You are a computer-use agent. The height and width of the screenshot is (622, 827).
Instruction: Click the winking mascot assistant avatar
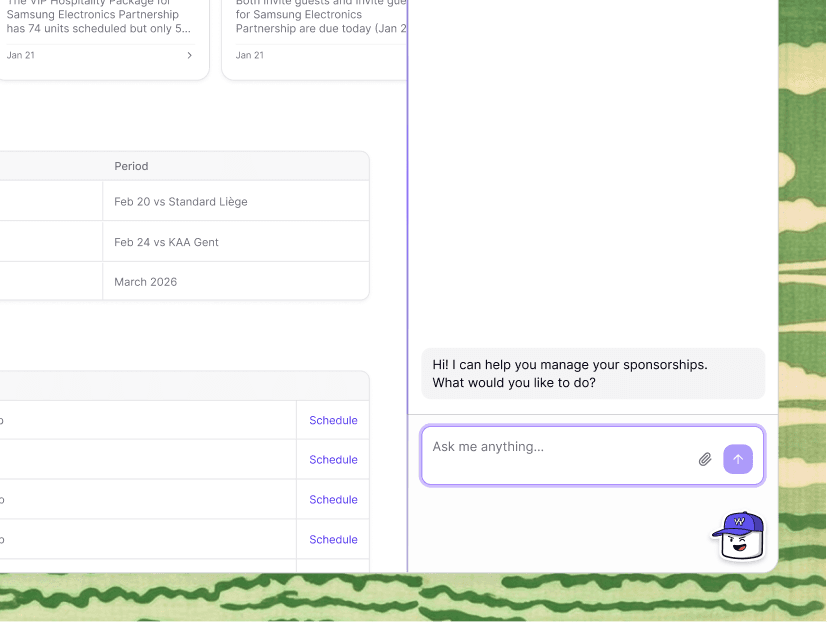[739, 535]
